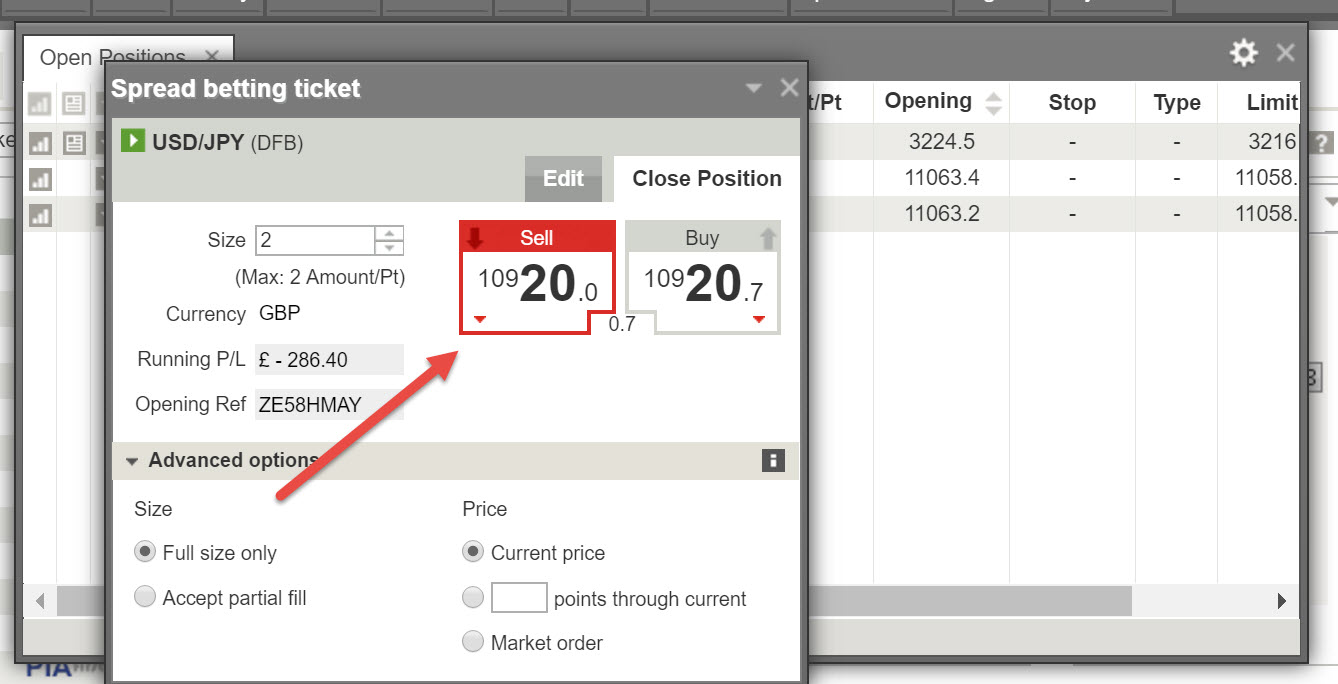
Task: Select Accept partial fill radio button
Action: point(146,598)
